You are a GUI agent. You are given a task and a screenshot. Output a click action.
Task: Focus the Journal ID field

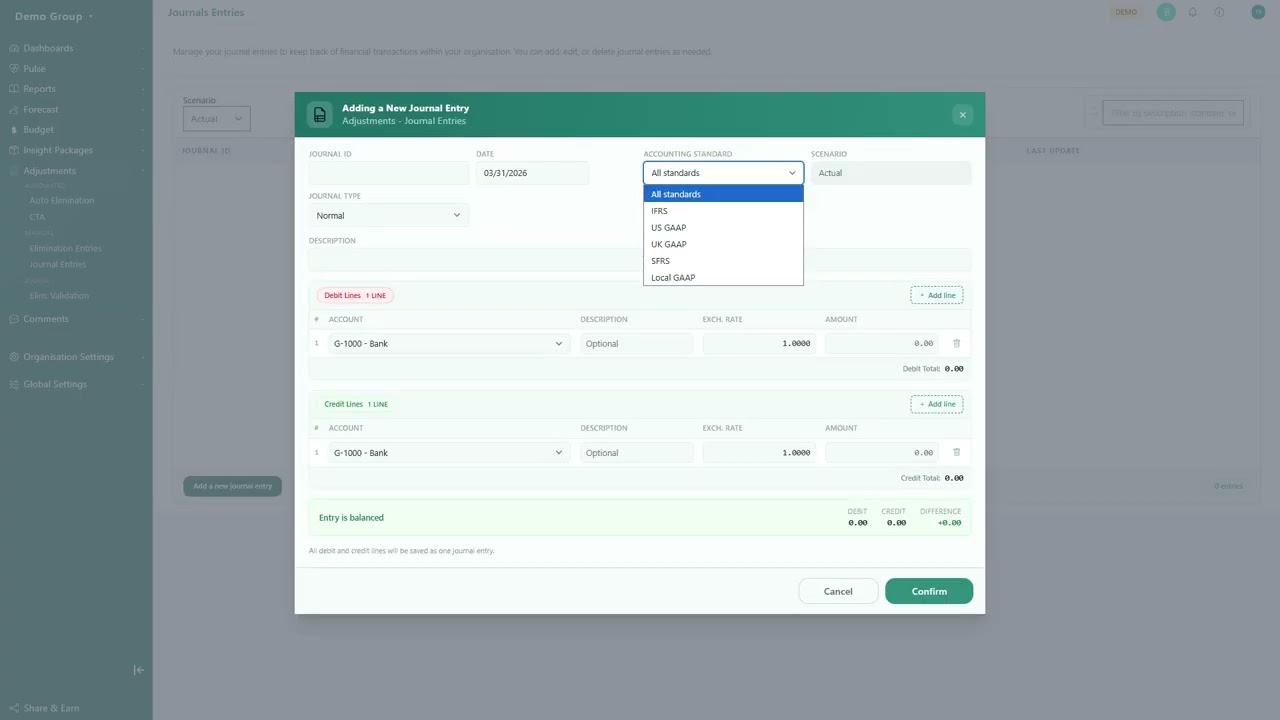(389, 173)
